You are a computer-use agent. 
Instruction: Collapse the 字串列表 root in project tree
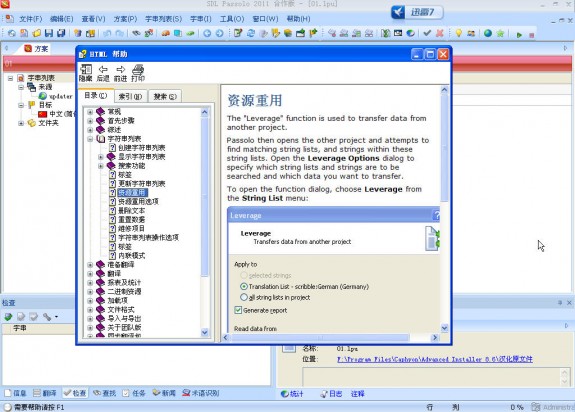click(11, 78)
